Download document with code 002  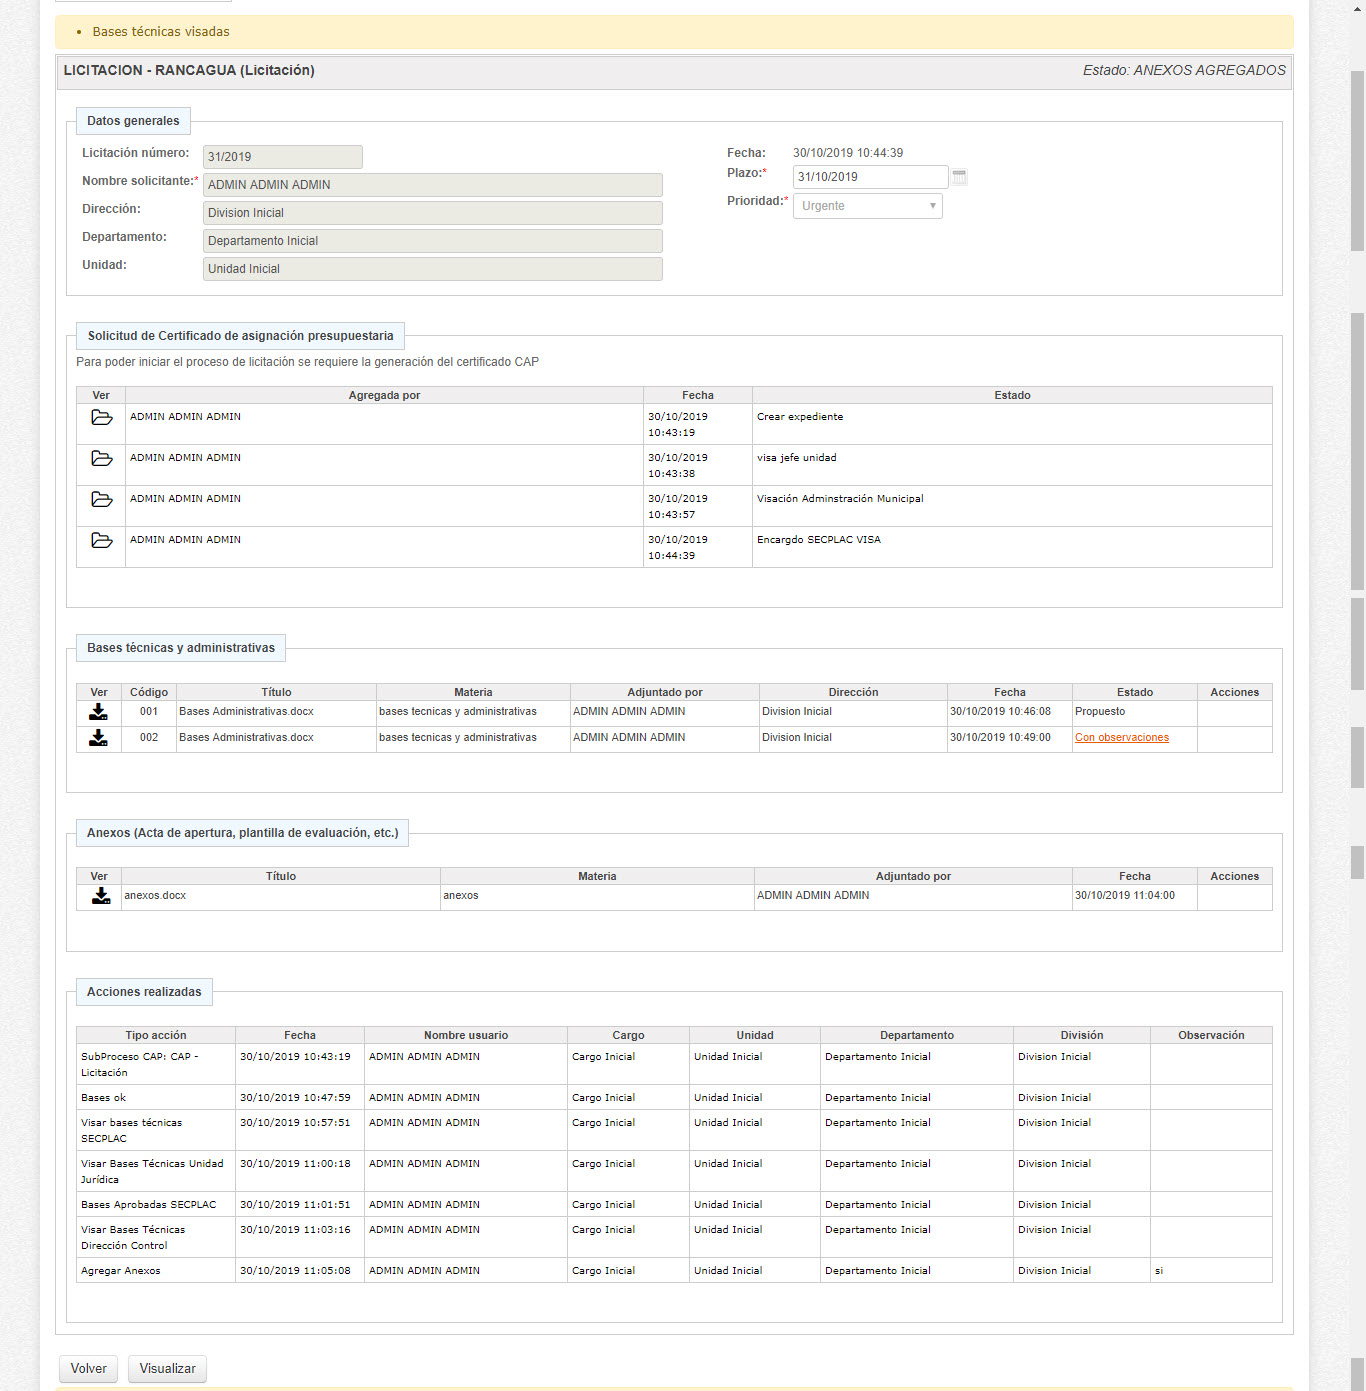[x=98, y=738]
